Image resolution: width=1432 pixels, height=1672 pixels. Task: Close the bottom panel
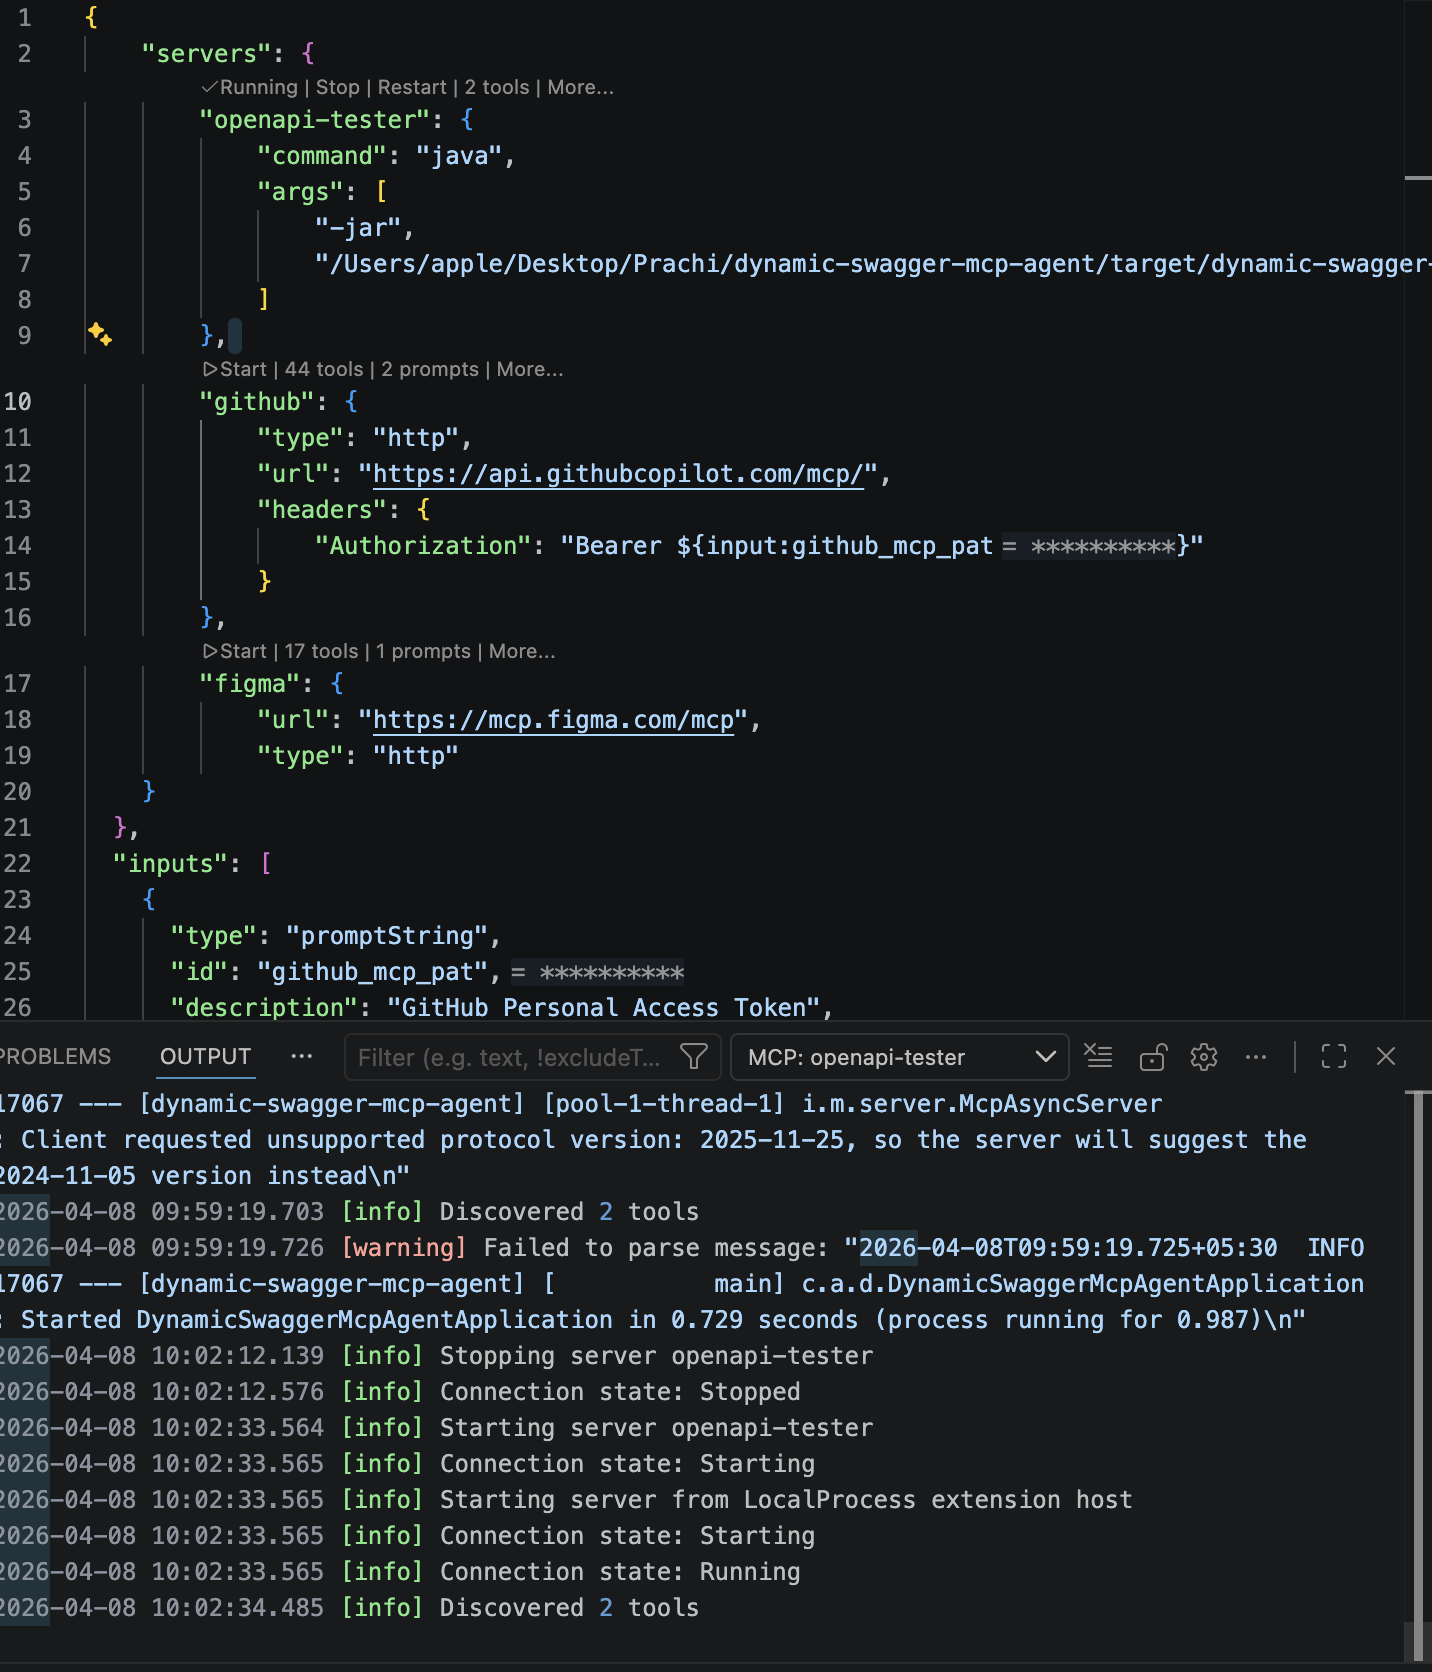tap(1386, 1056)
